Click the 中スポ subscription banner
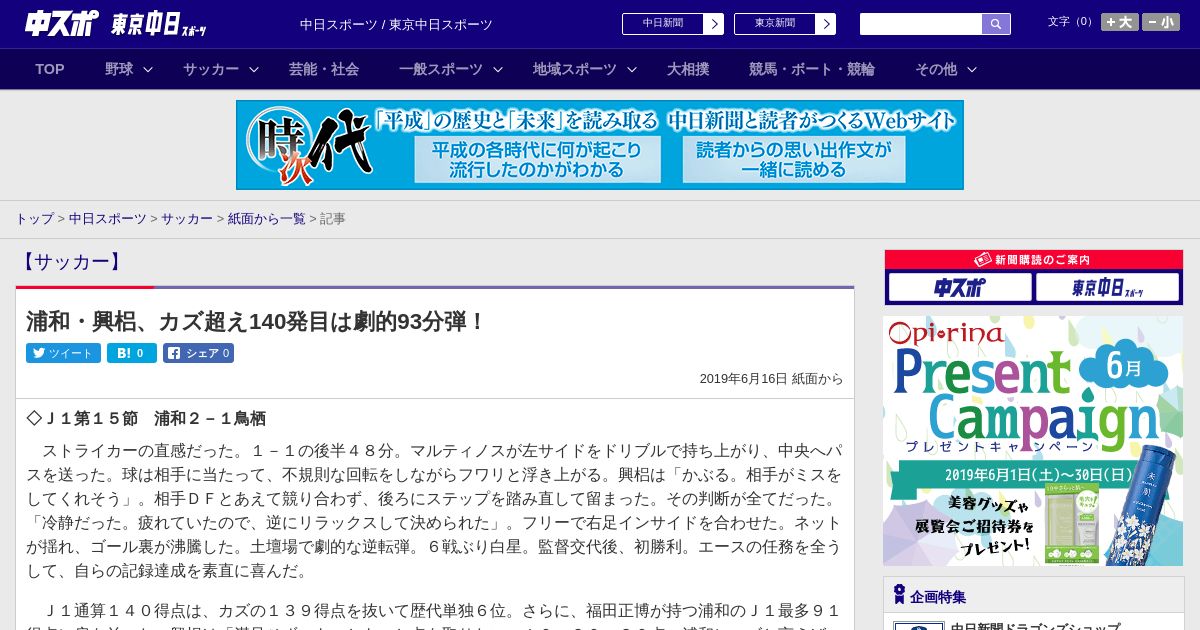The image size is (1200, 630). [960, 288]
